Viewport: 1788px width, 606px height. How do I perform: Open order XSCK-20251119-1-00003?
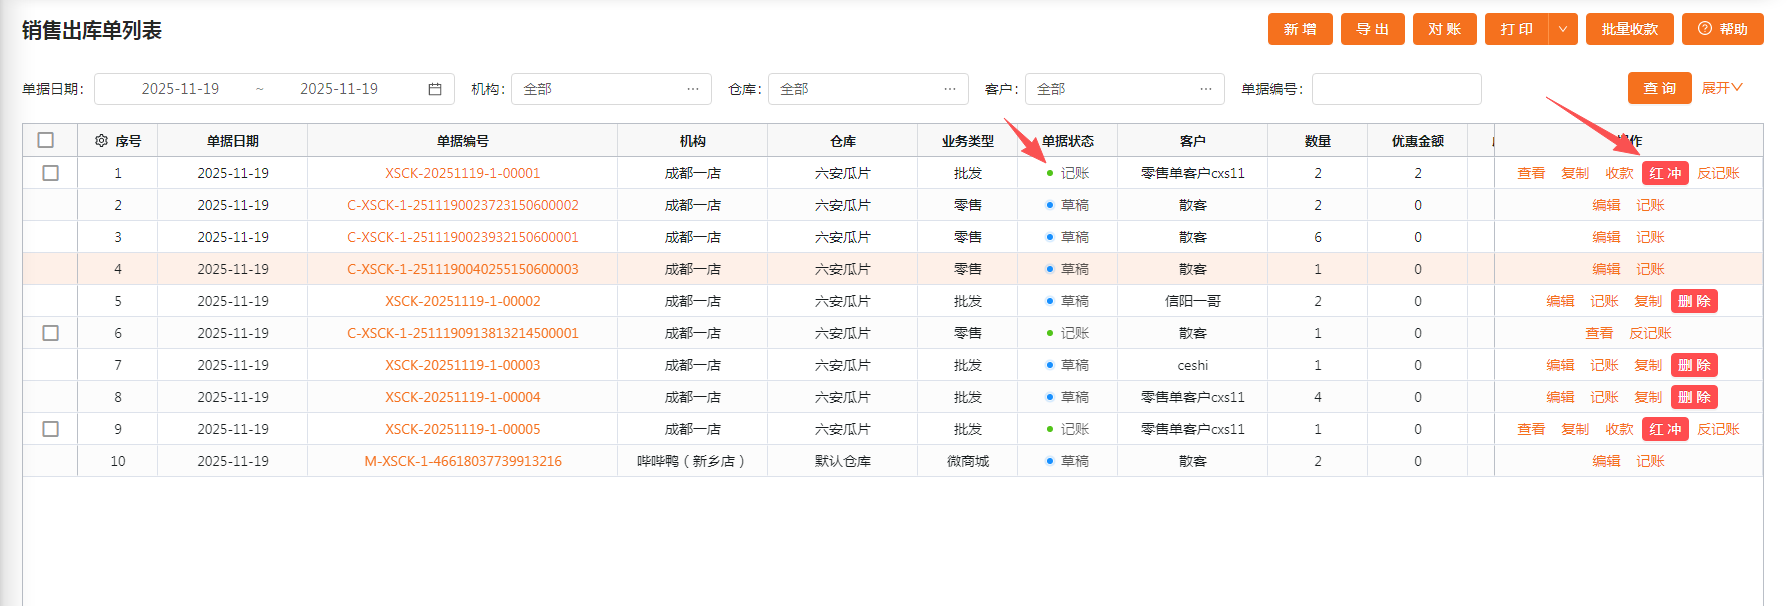pyautogui.click(x=463, y=365)
